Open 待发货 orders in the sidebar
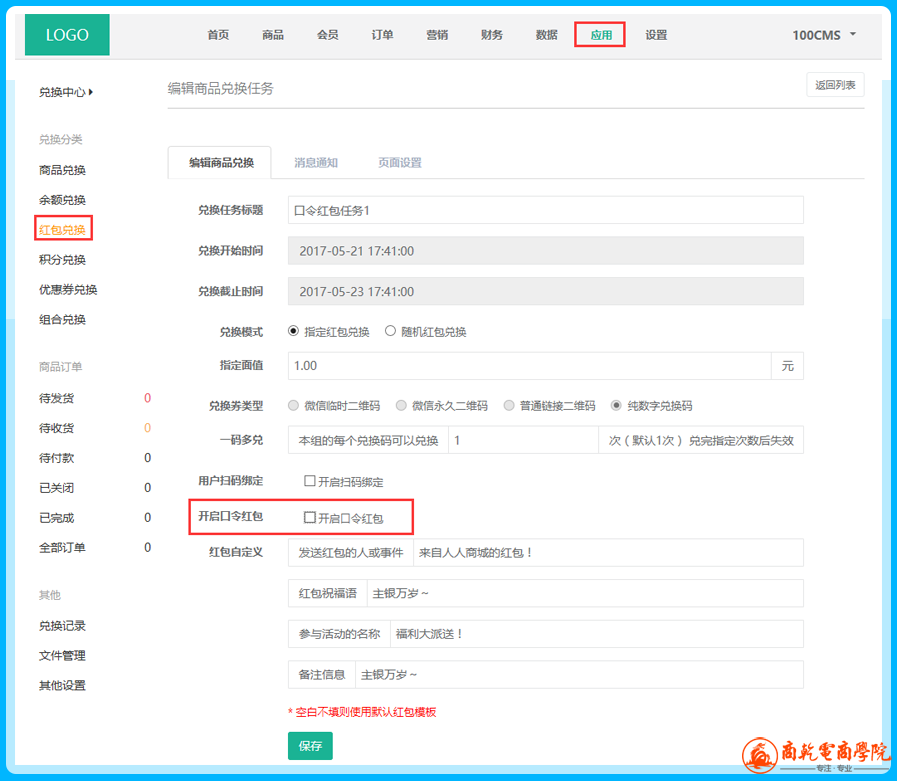This screenshot has height=781, width=897. pos(56,398)
